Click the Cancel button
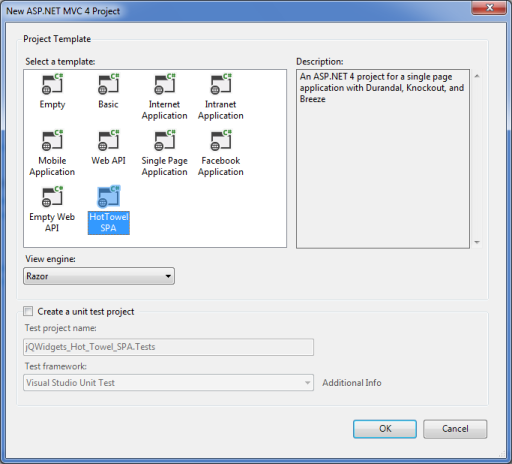The width and height of the screenshot is (512, 464). point(455,429)
